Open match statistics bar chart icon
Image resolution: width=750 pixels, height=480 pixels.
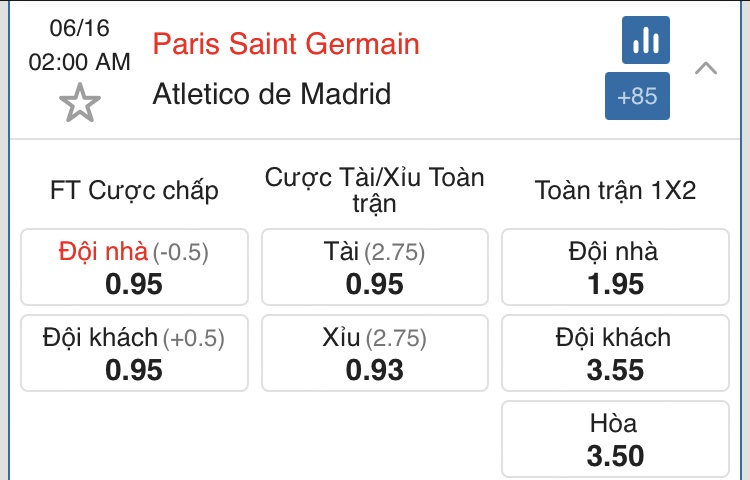pos(646,40)
